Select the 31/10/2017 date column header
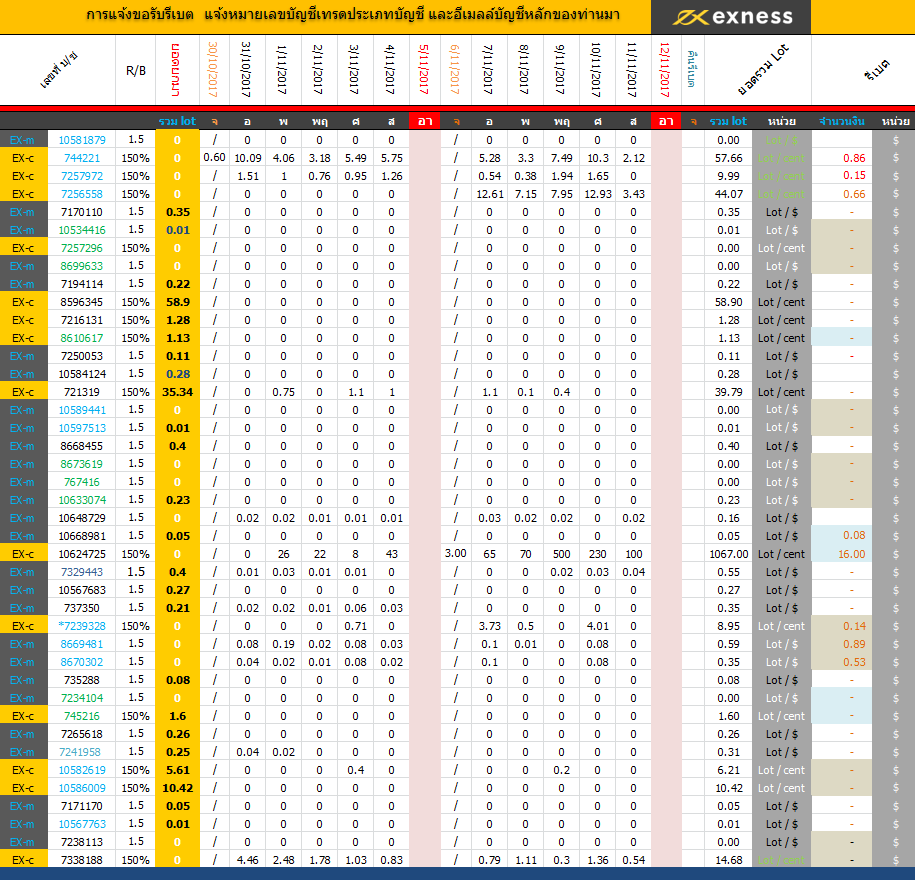 tap(247, 69)
